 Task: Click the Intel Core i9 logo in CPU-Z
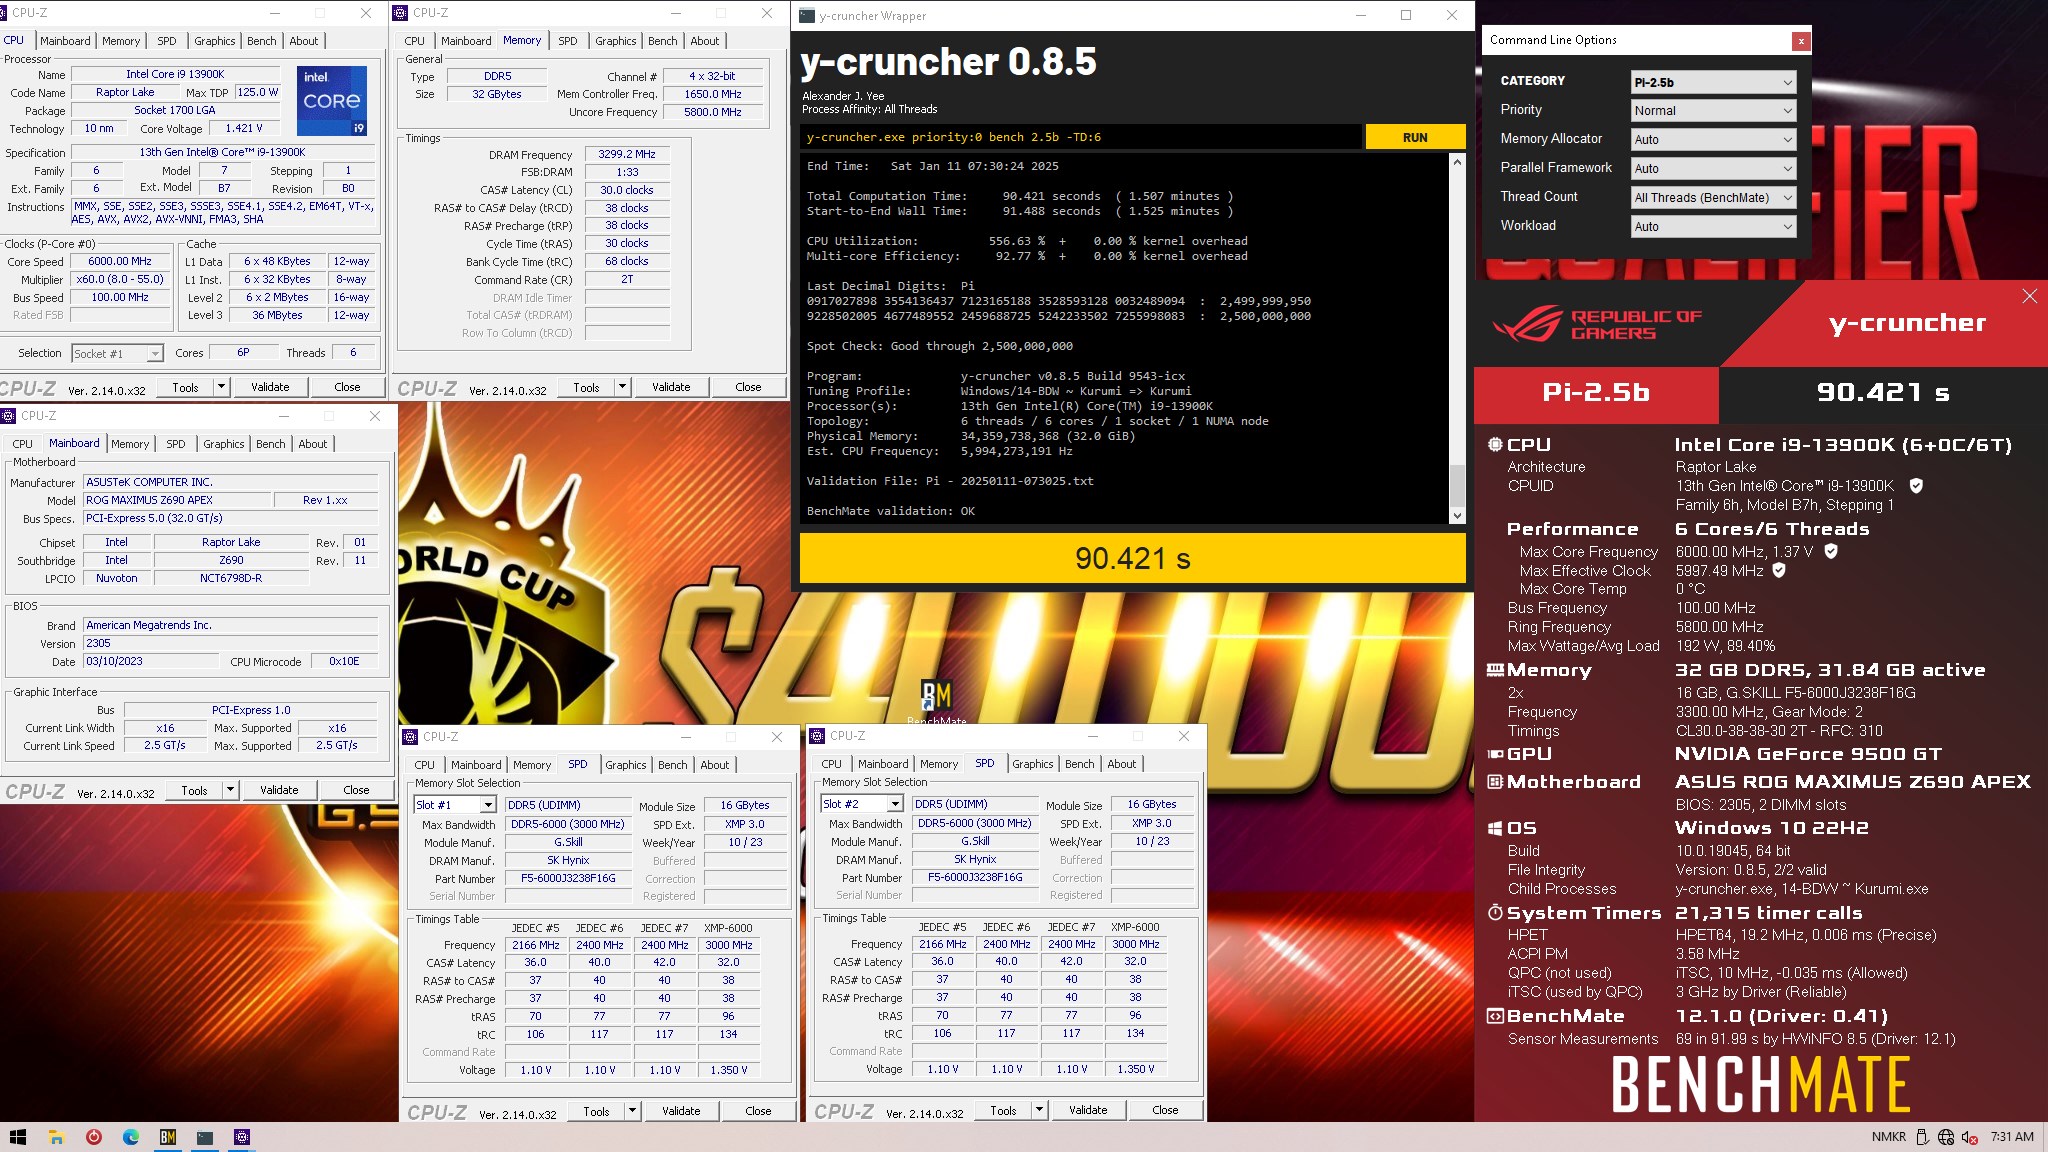pos(332,101)
